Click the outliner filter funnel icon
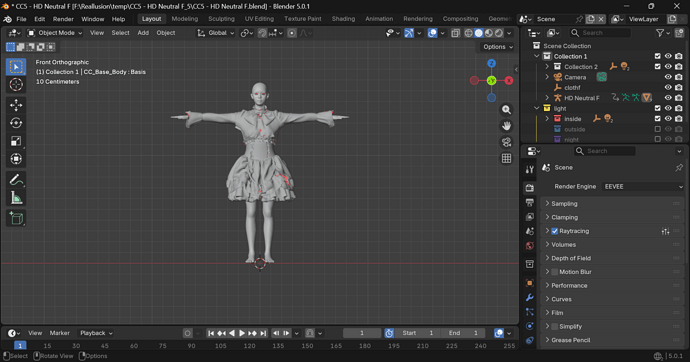Viewport: 690px width, 362px height. (660, 33)
